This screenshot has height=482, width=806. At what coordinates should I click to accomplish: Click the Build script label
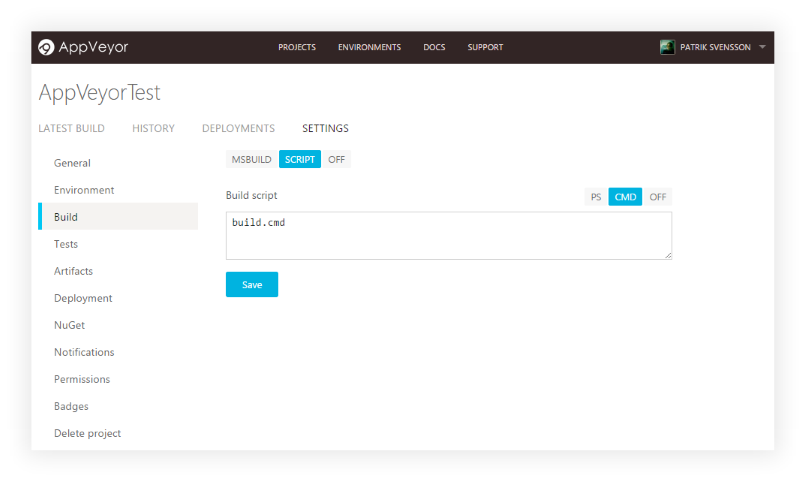coord(251,195)
